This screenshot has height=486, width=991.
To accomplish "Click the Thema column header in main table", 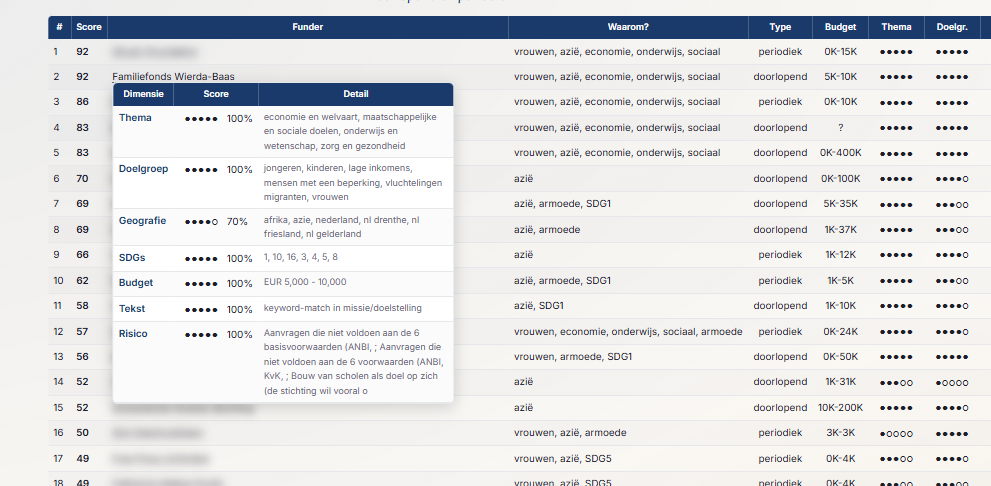I will click(896, 27).
